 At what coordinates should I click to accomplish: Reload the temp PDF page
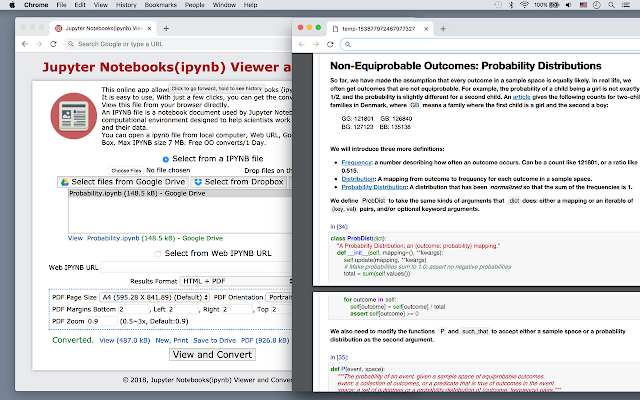point(330,44)
